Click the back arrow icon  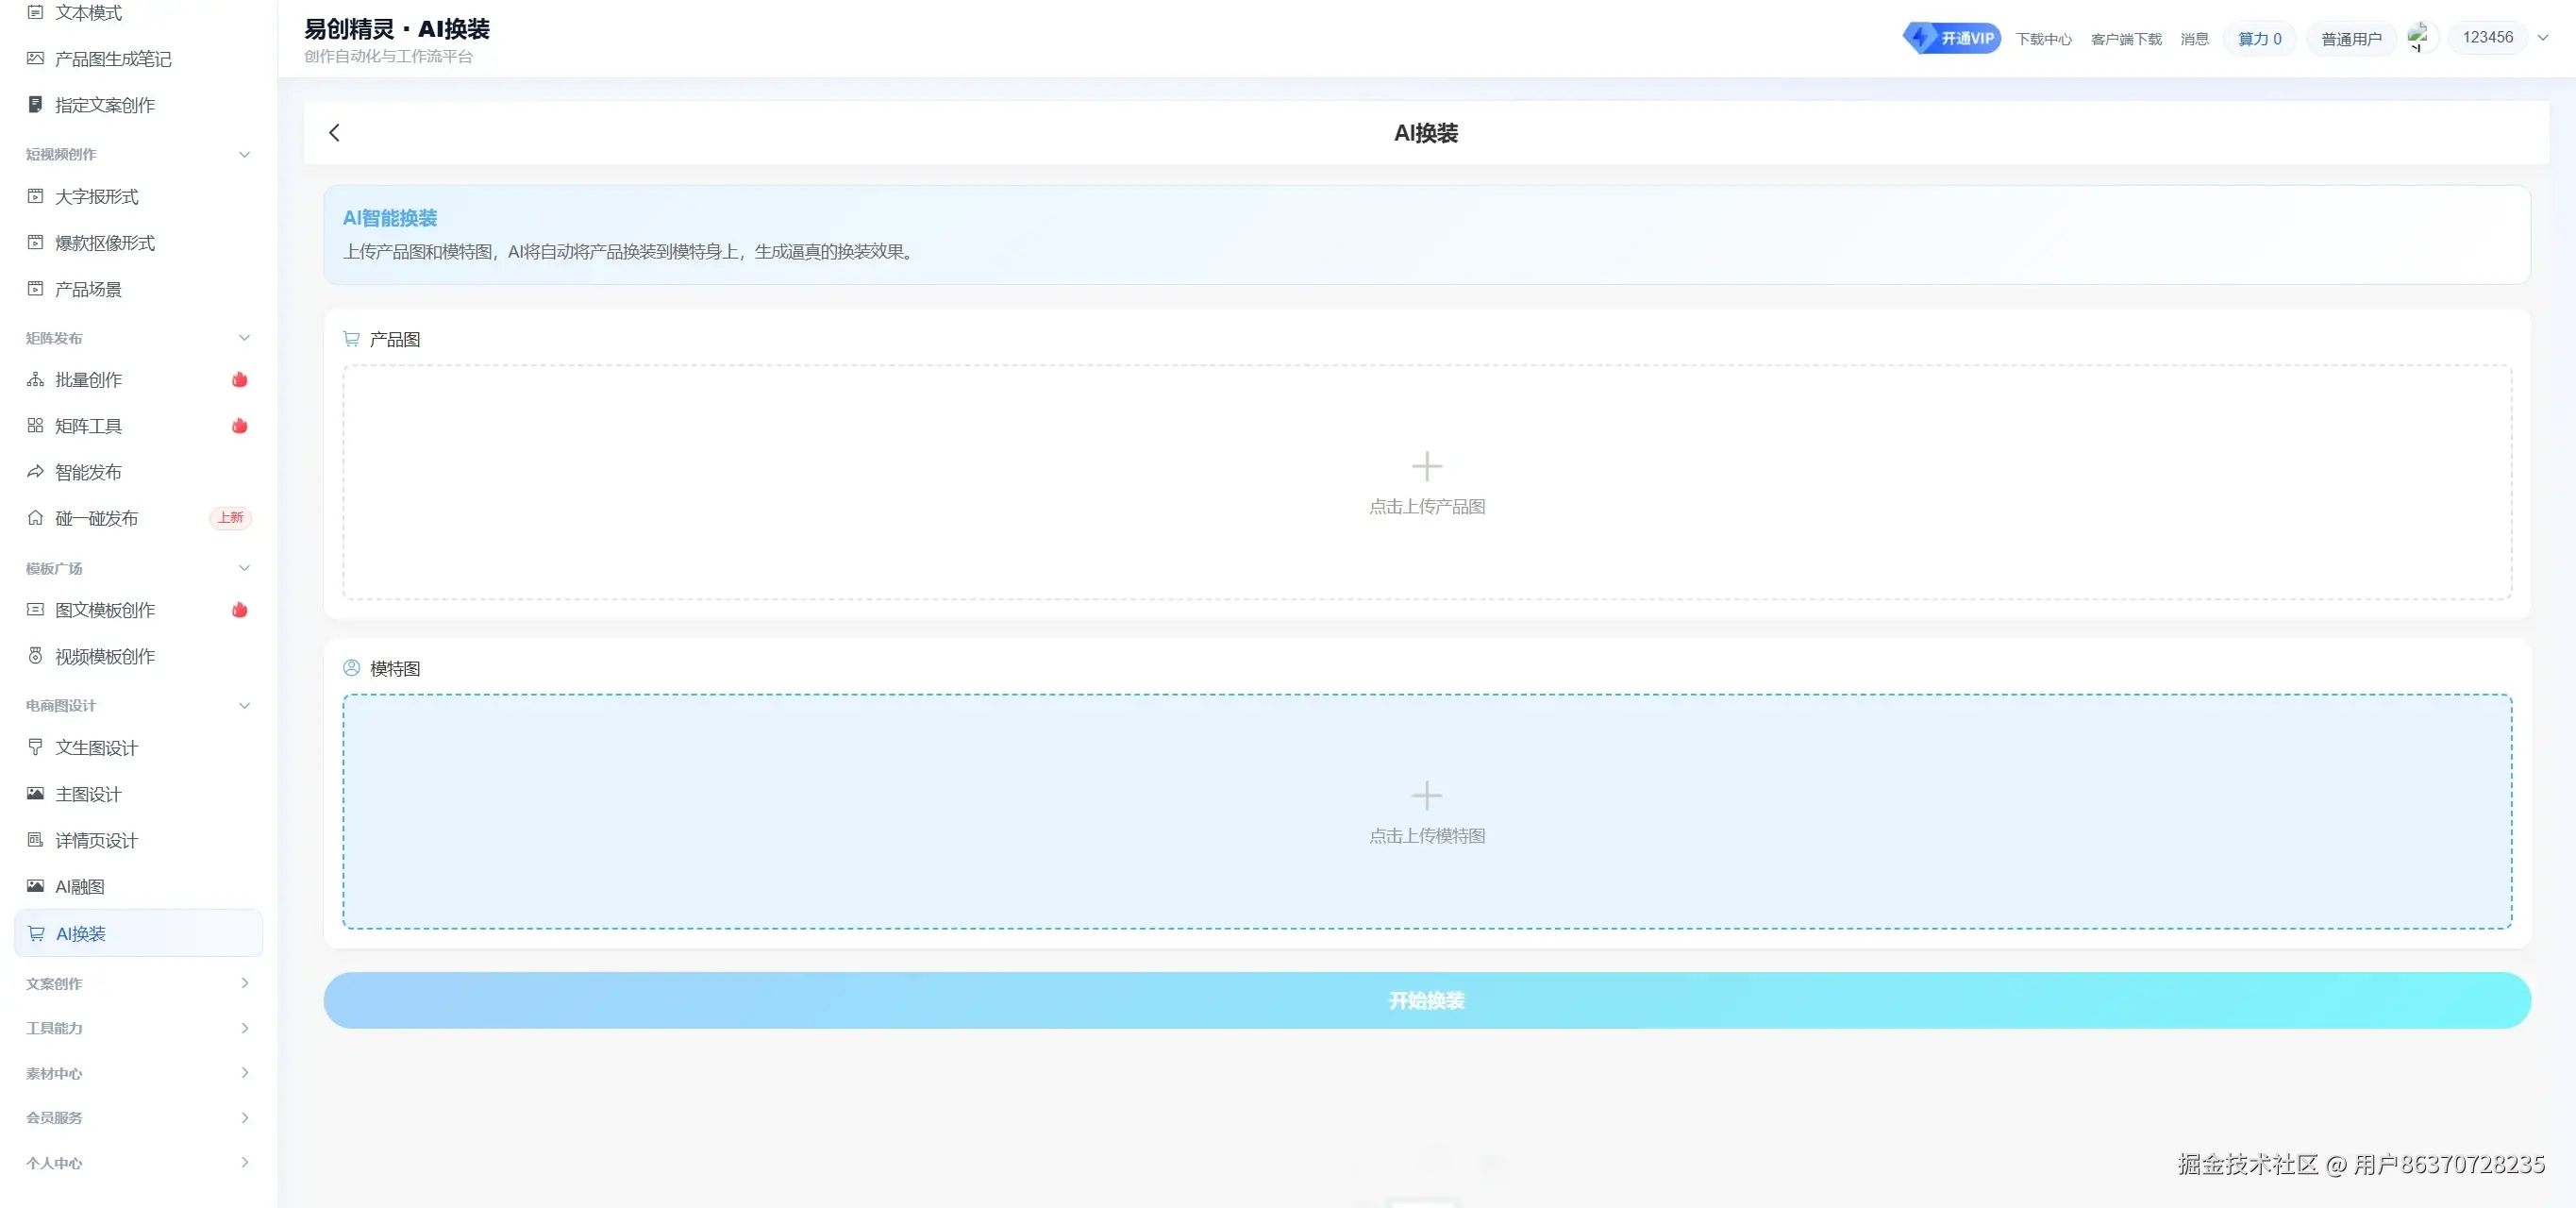[335, 133]
